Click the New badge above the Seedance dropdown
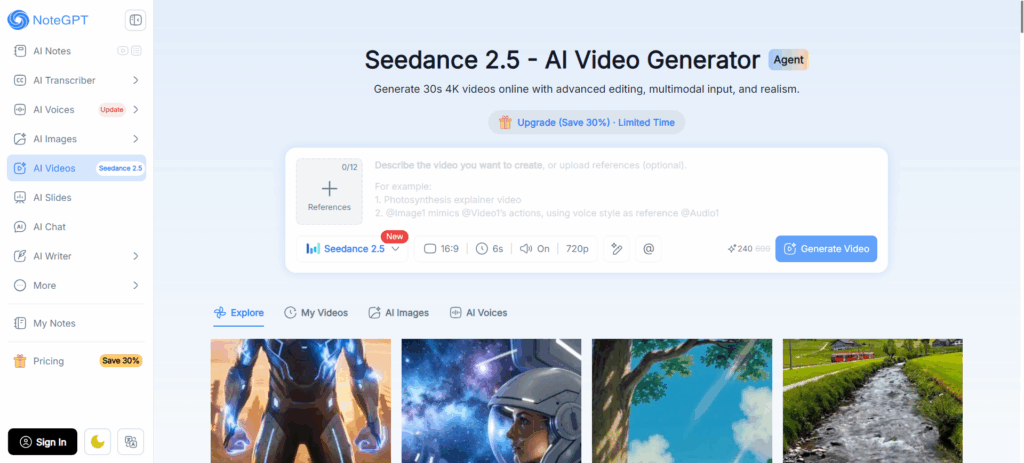 coord(394,236)
